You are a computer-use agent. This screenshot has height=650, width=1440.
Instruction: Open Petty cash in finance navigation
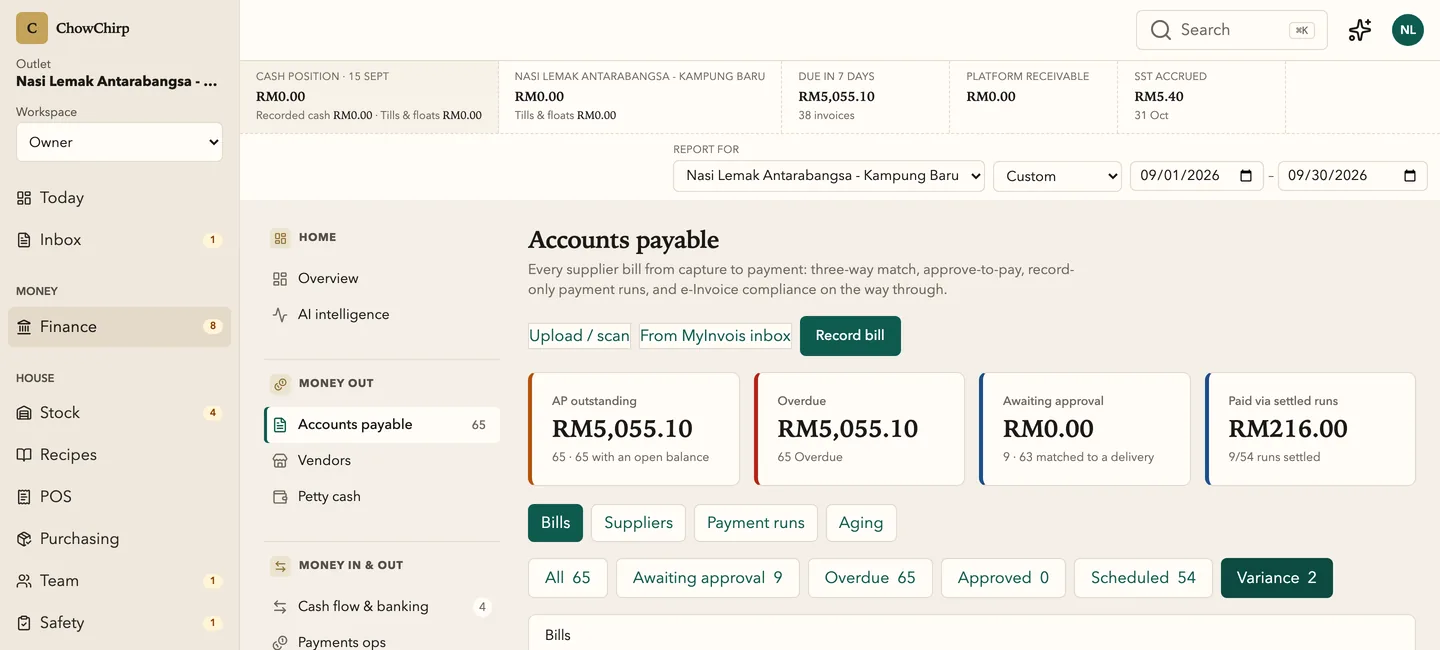[x=382, y=497]
